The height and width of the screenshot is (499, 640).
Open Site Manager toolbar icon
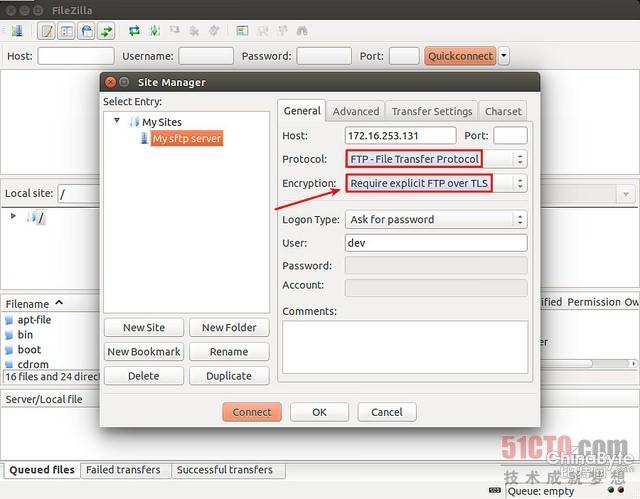17,31
